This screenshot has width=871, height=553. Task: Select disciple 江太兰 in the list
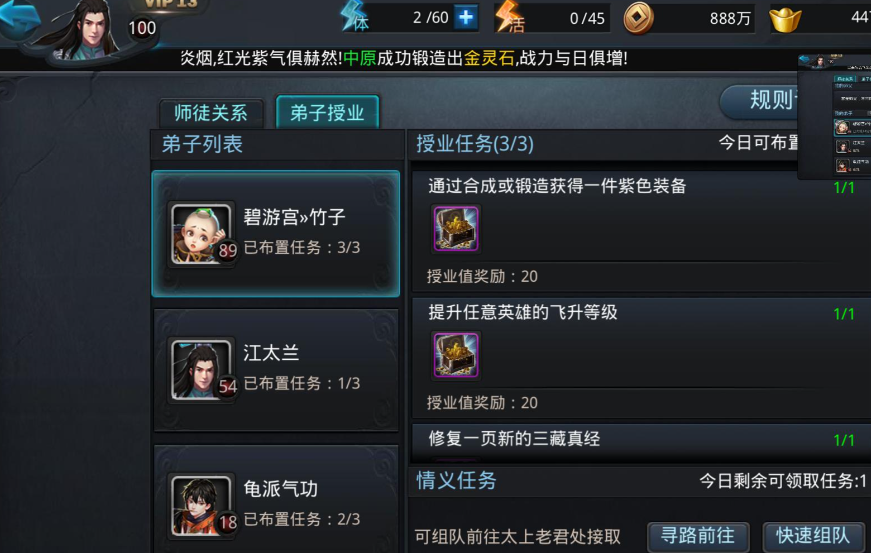pos(276,370)
